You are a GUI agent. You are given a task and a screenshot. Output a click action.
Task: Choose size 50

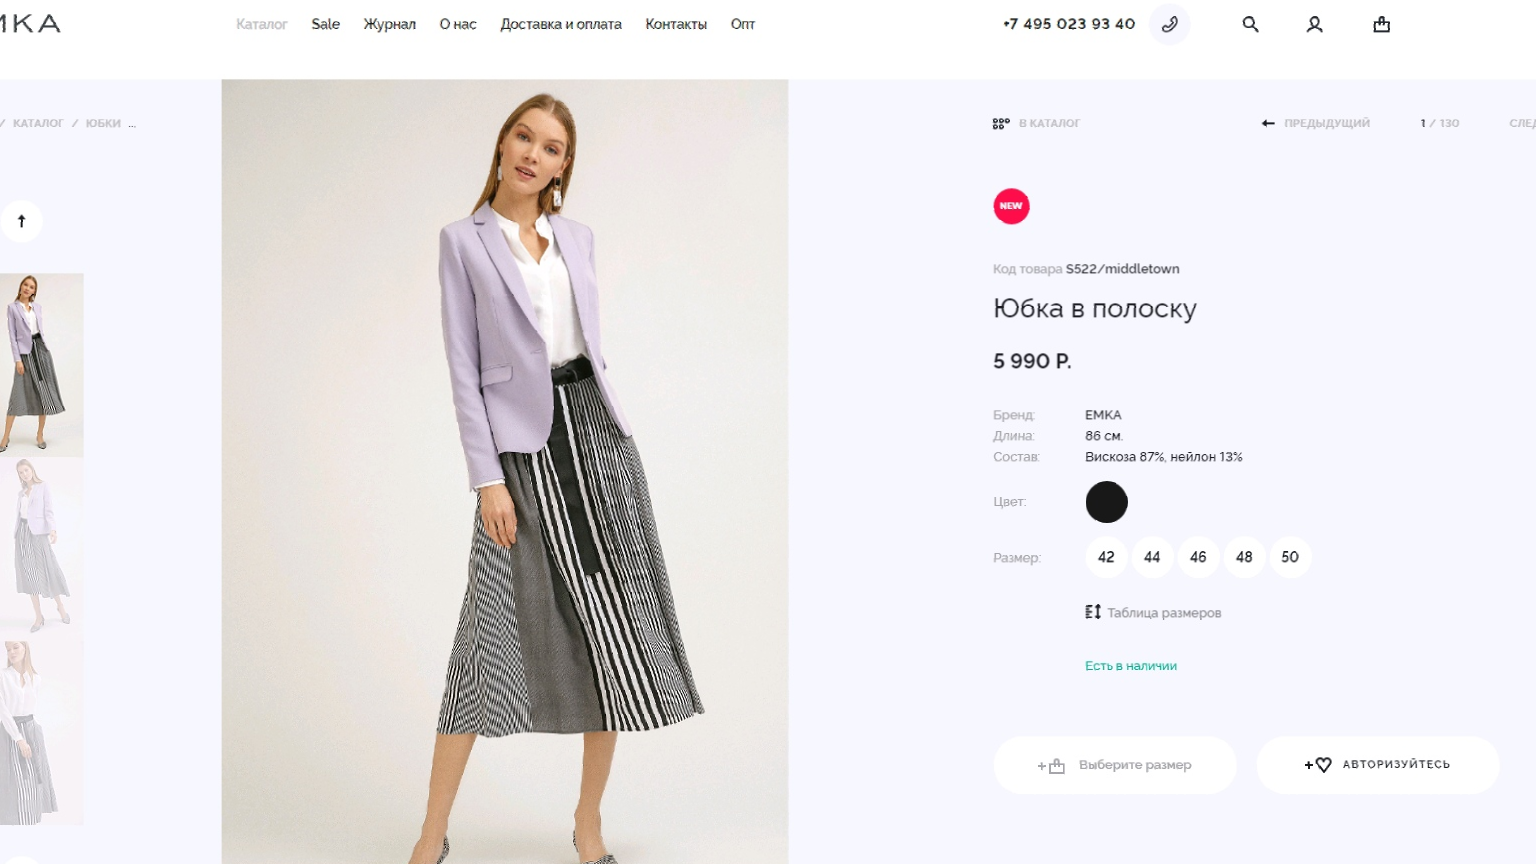[x=1290, y=557]
